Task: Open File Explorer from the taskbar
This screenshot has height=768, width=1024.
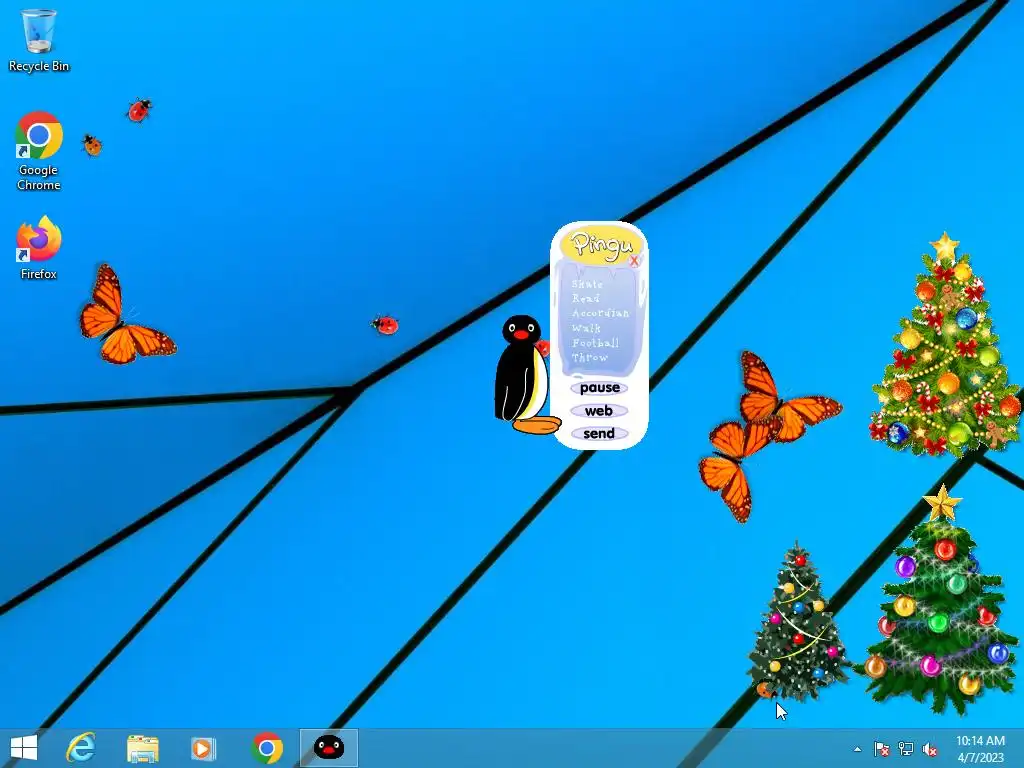Action: point(142,748)
